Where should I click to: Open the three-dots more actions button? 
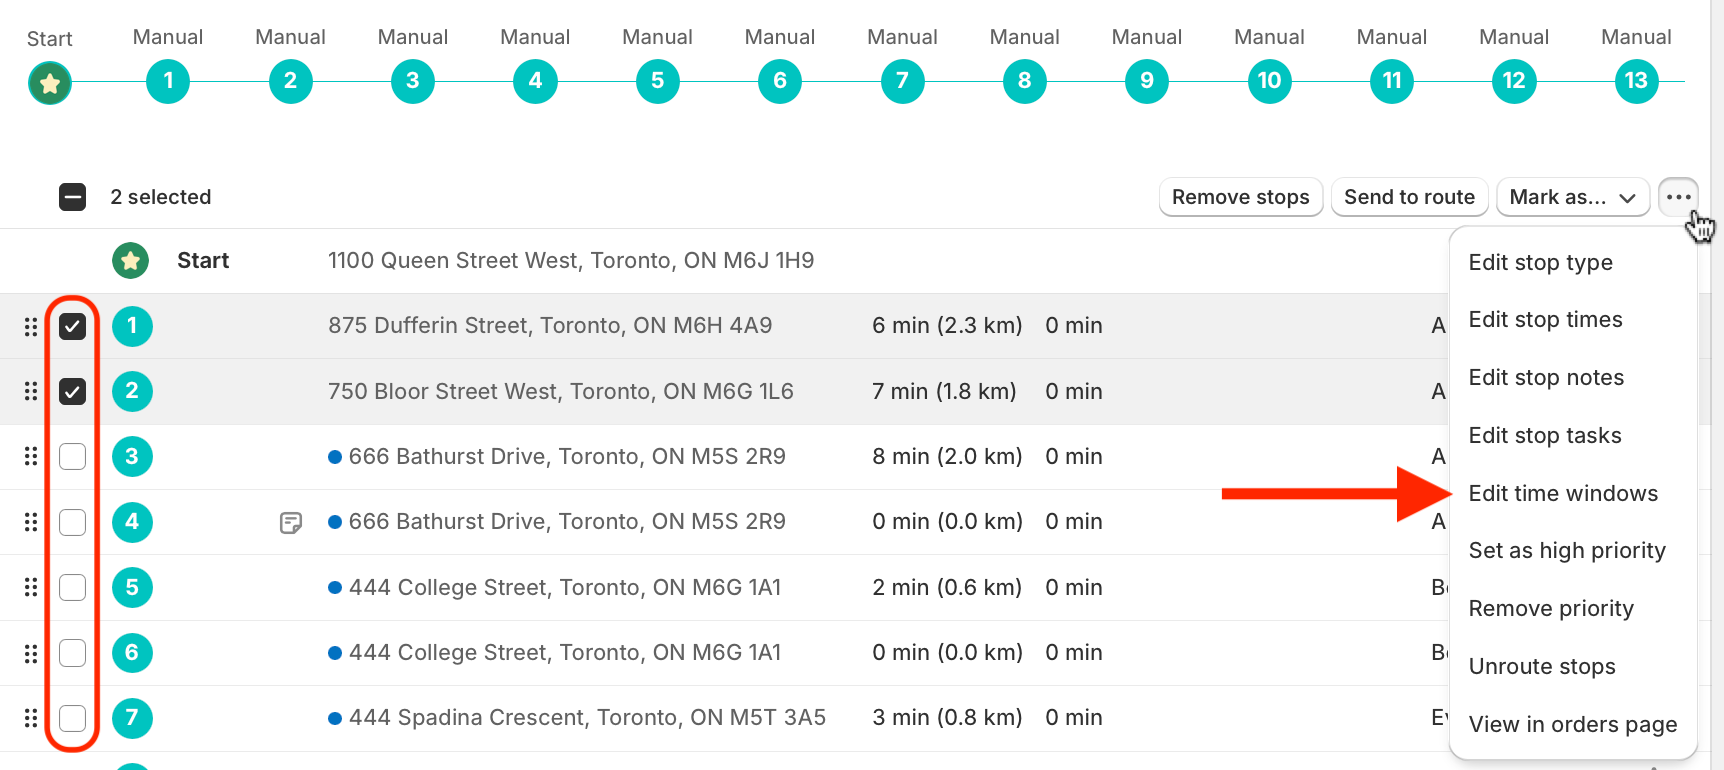1678,197
